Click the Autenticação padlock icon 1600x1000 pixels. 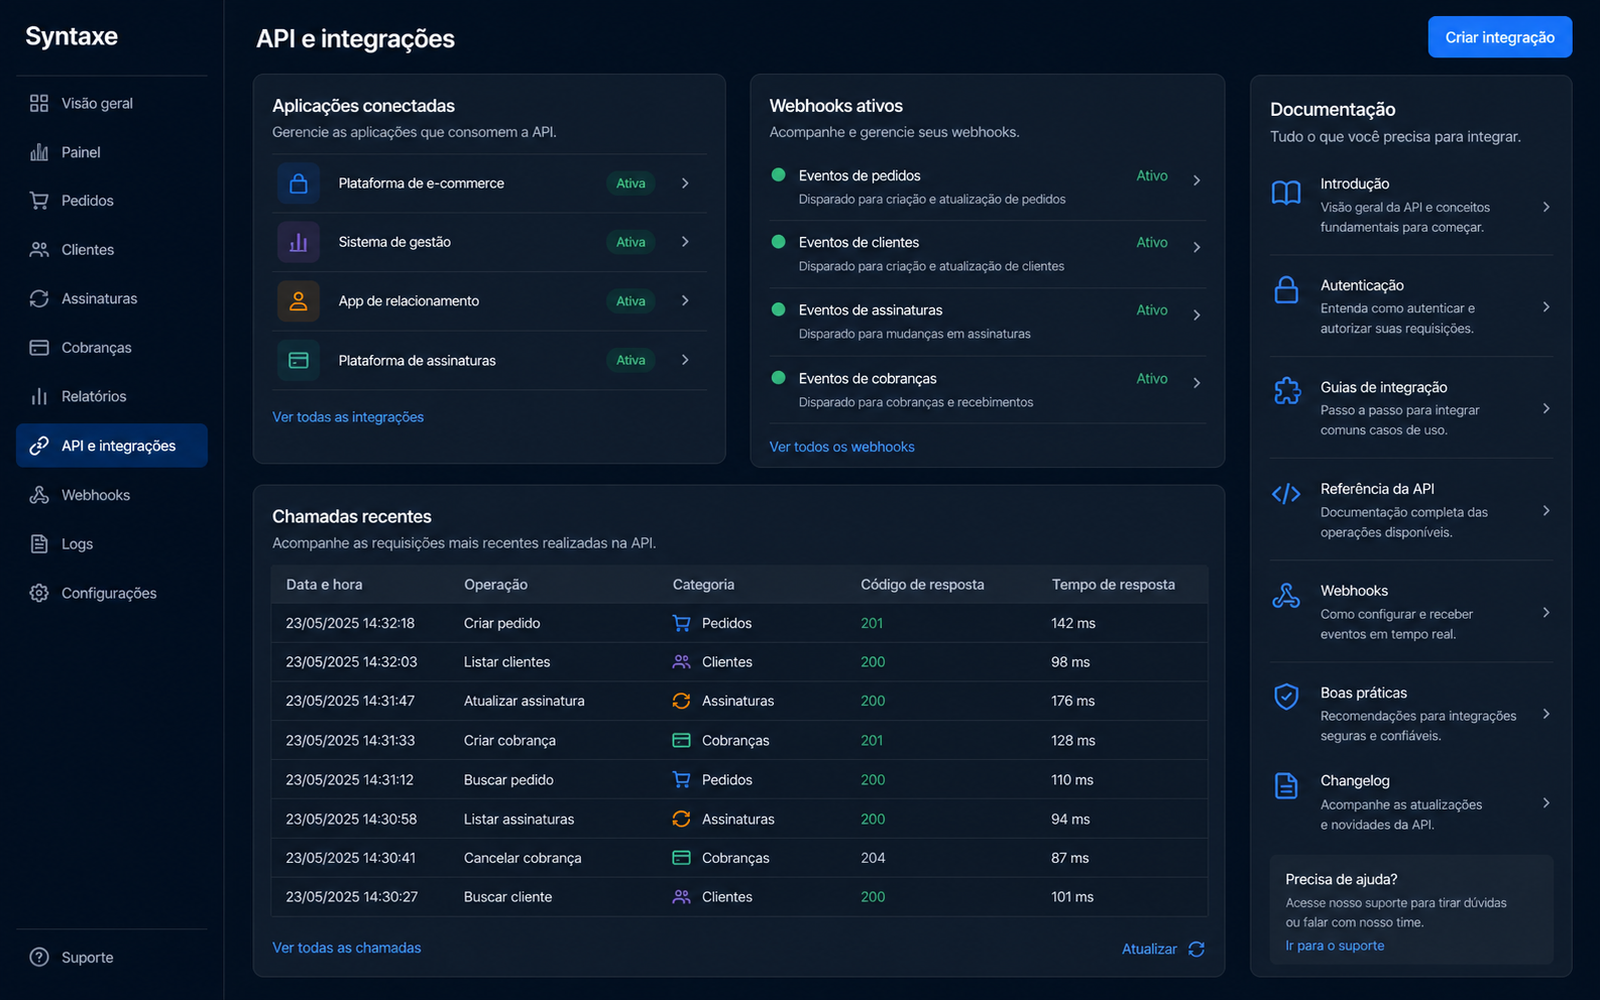tap(1286, 290)
